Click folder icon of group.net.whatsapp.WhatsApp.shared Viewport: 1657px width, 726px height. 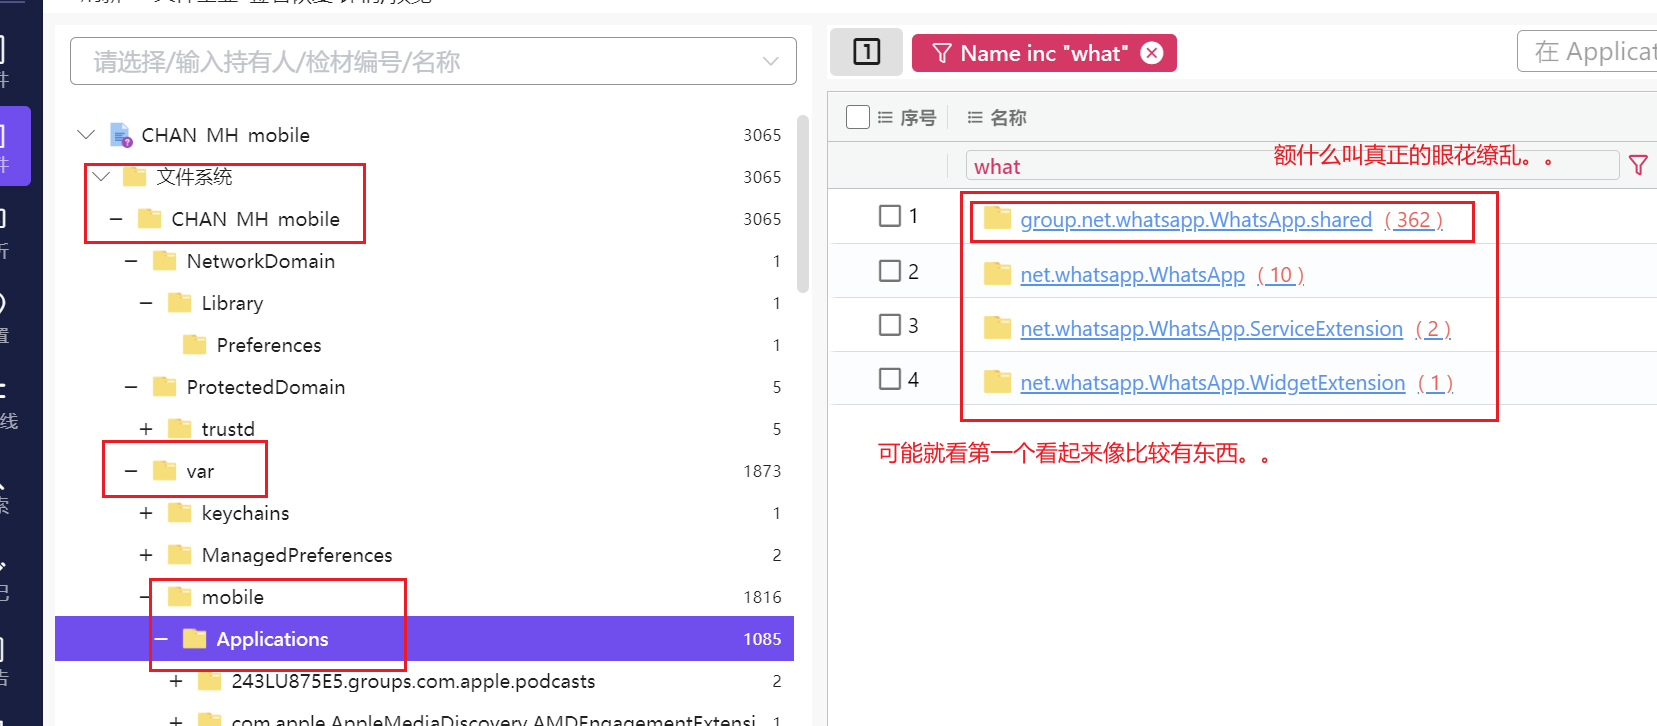pyautogui.click(x=997, y=219)
